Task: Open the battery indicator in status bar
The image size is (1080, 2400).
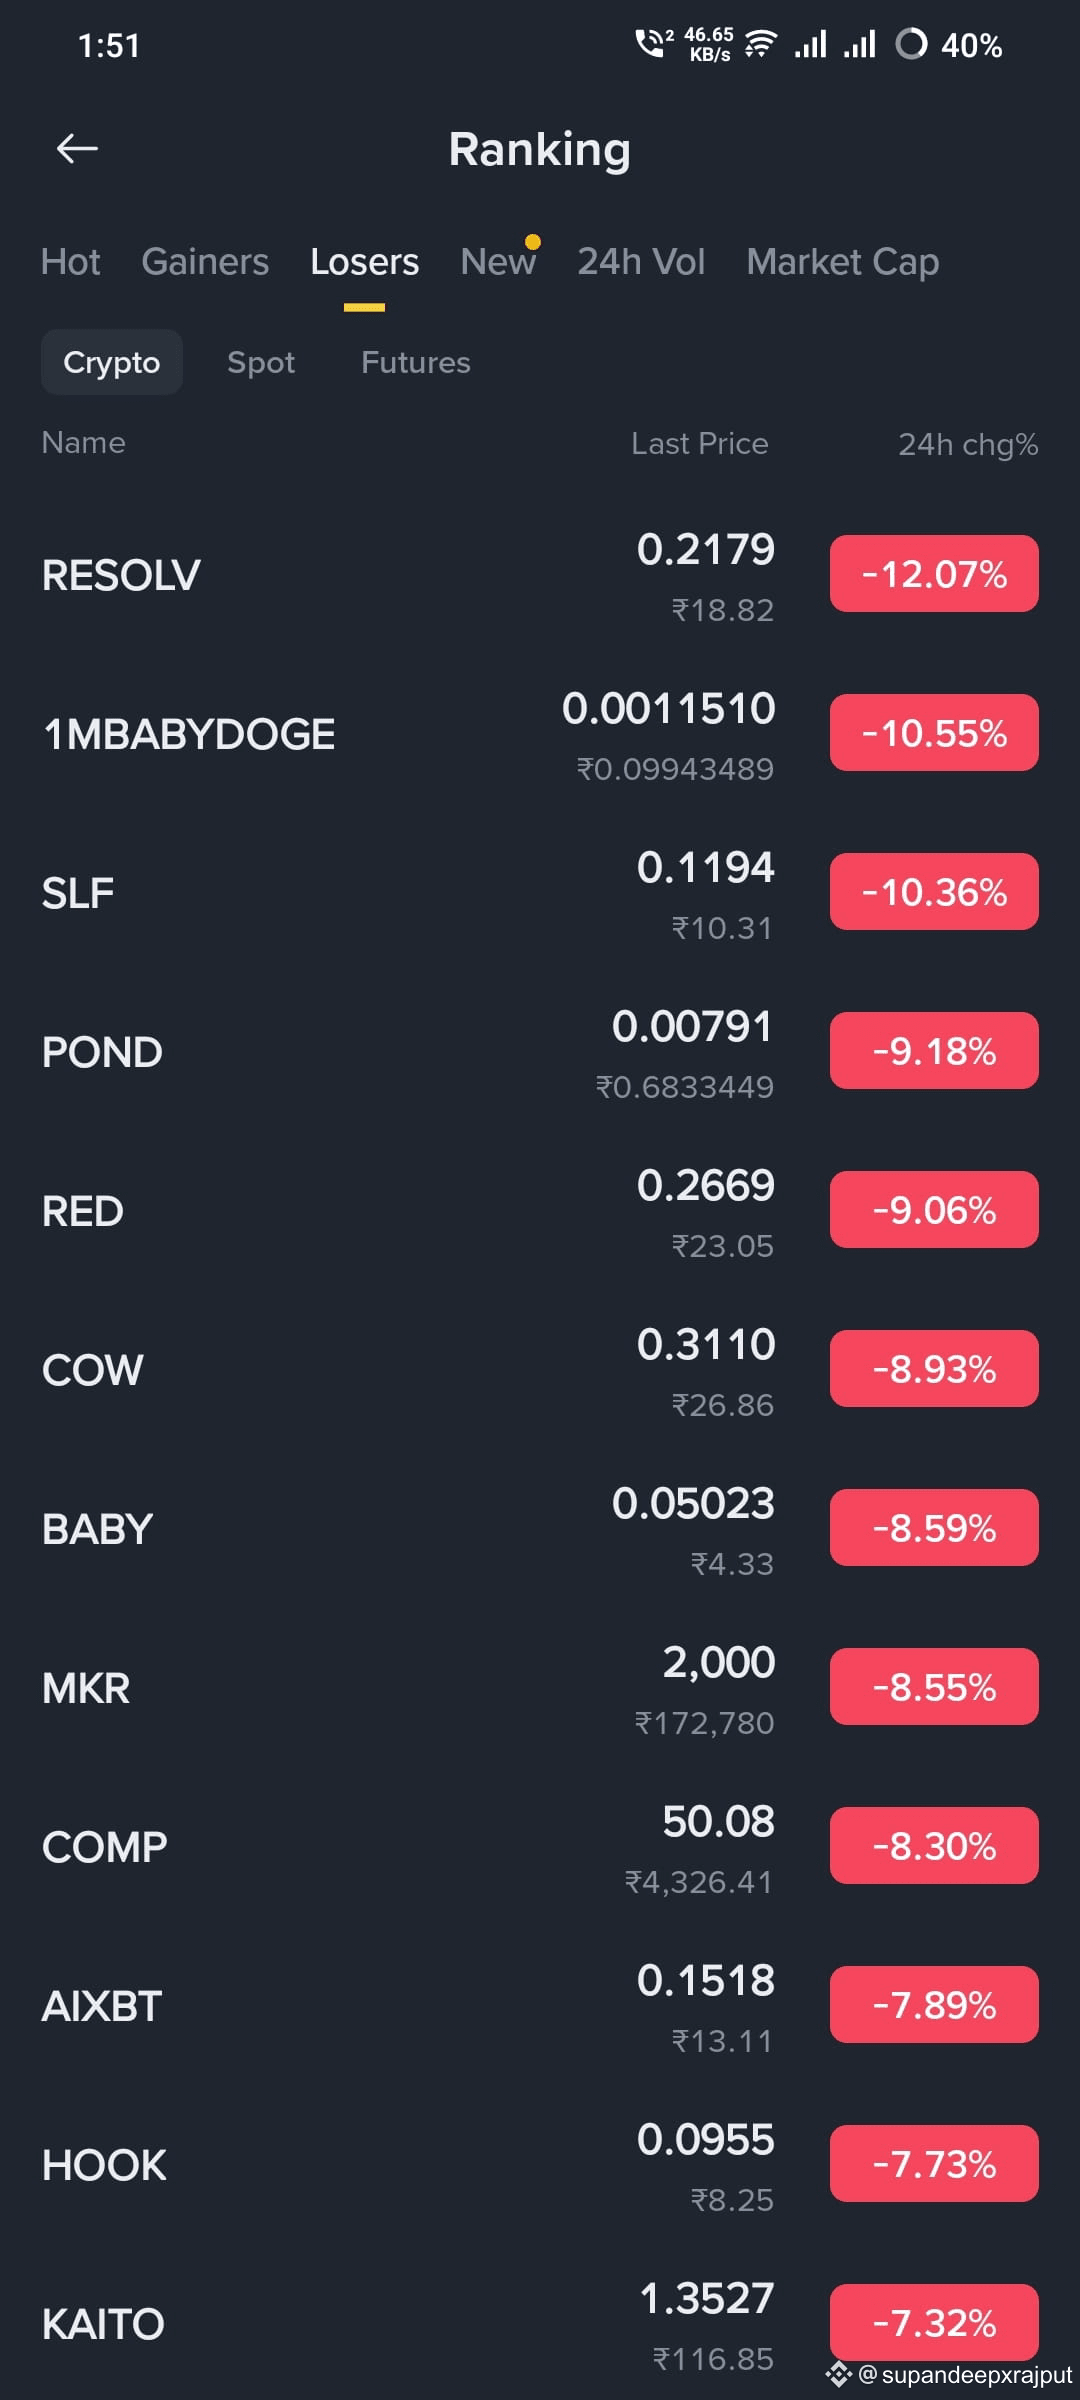Action: pos(949,45)
